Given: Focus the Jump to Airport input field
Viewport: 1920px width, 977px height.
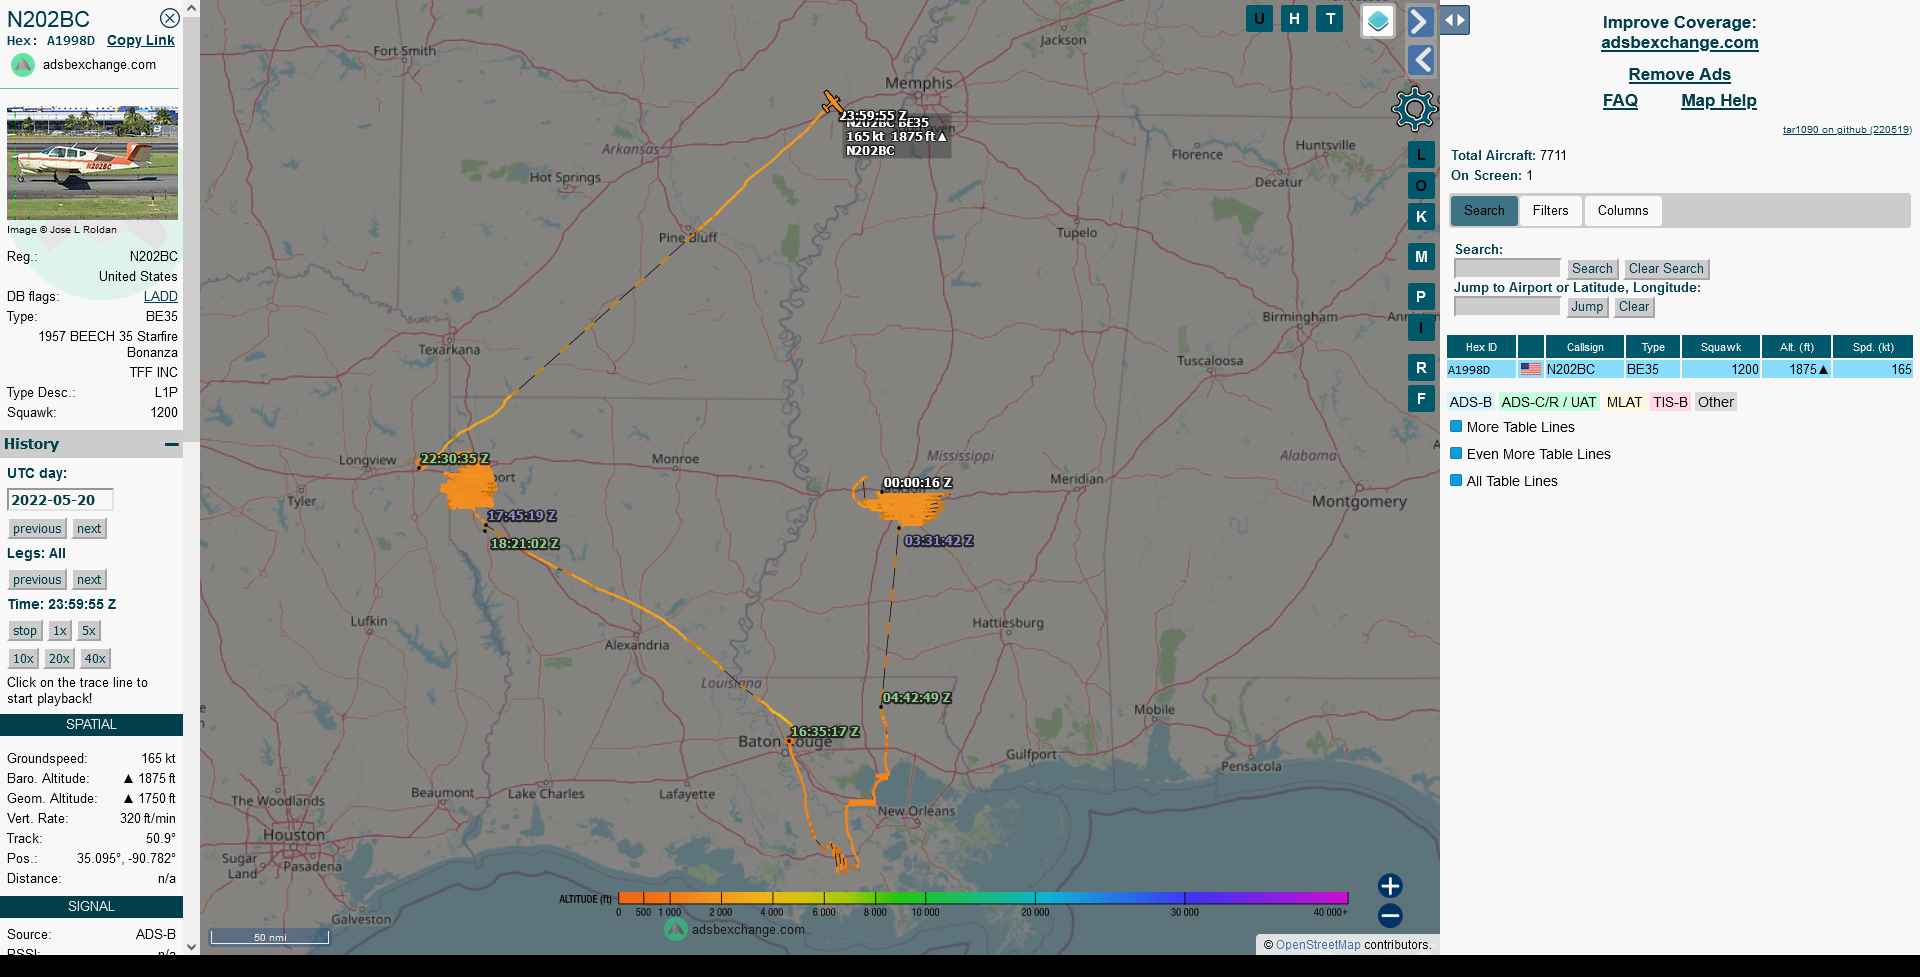Looking at the screenshot, I should [1507, 307].
